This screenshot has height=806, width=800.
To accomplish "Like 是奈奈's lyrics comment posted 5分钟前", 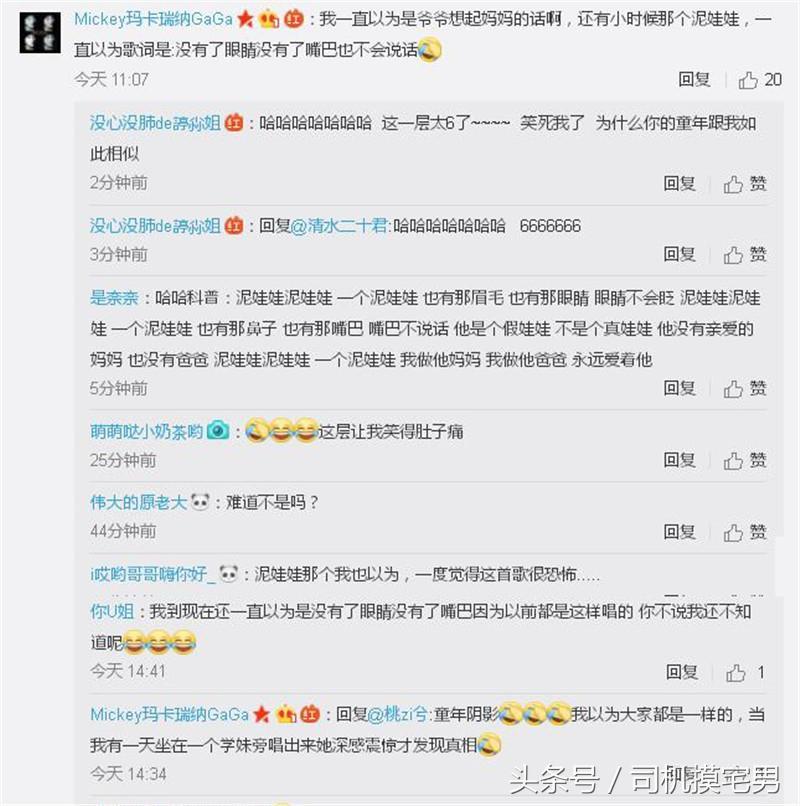I will 733,389.
